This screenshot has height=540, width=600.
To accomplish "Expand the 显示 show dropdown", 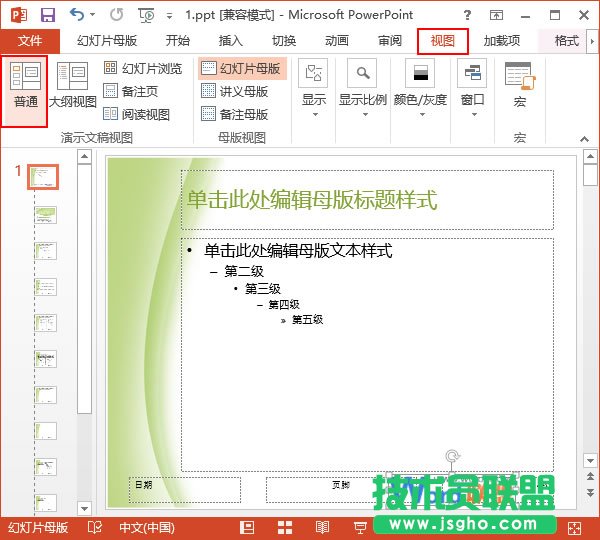I will [314, 89].
